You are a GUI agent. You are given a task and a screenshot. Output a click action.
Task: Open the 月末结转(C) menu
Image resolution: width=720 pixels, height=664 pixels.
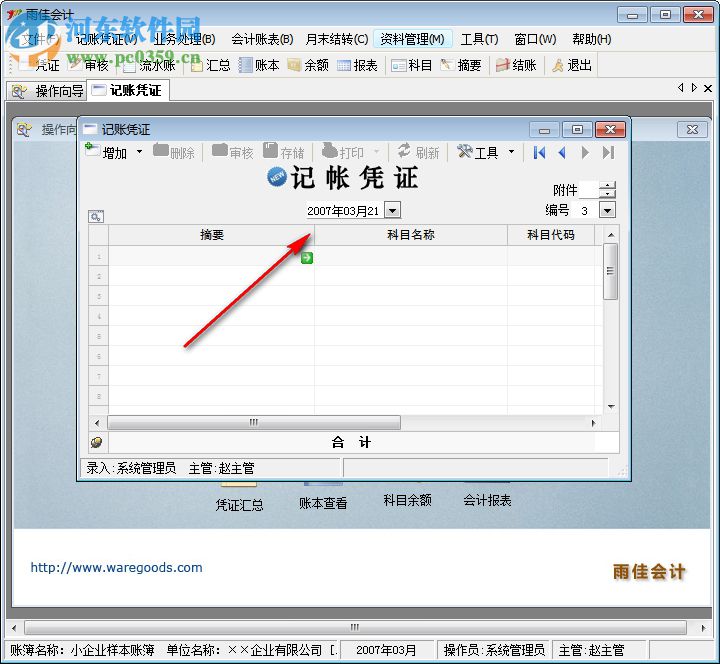point(337,39)
